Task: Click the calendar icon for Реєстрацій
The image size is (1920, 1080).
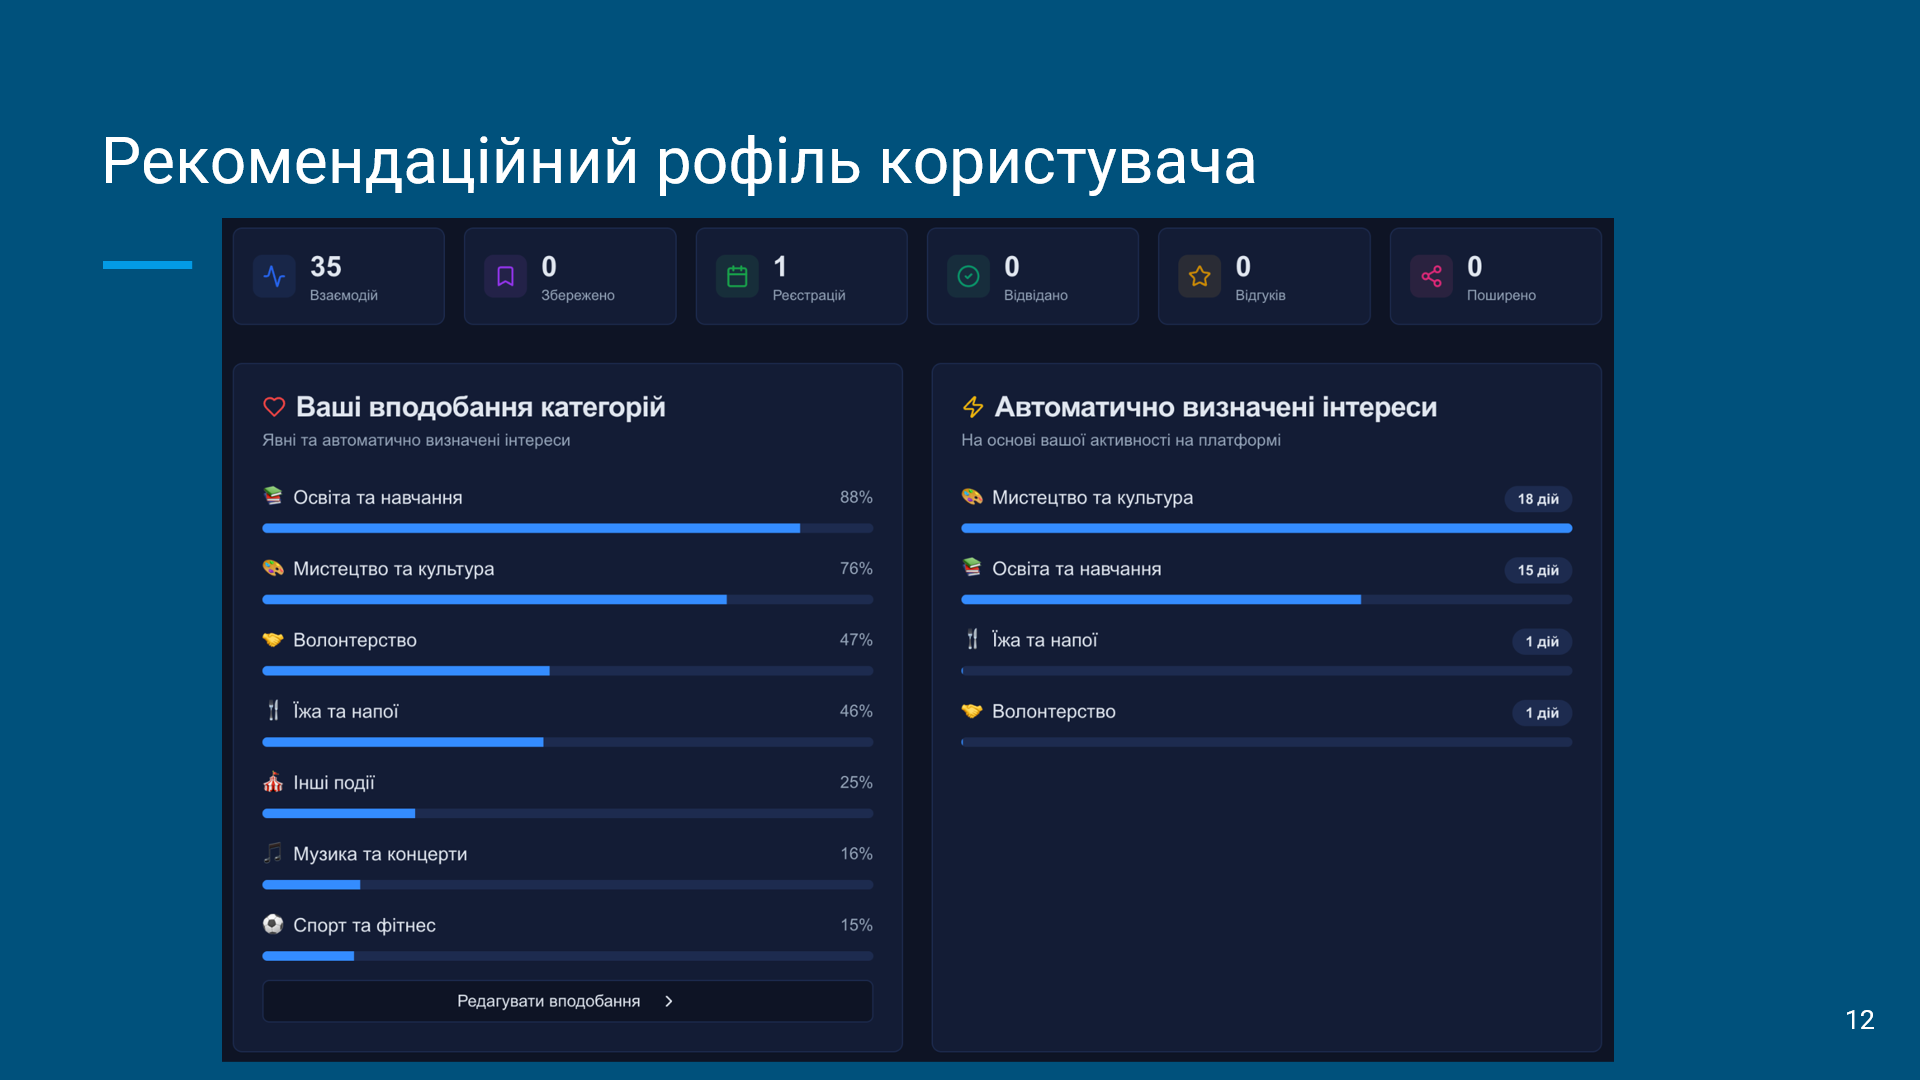Action: click(737, 277)
